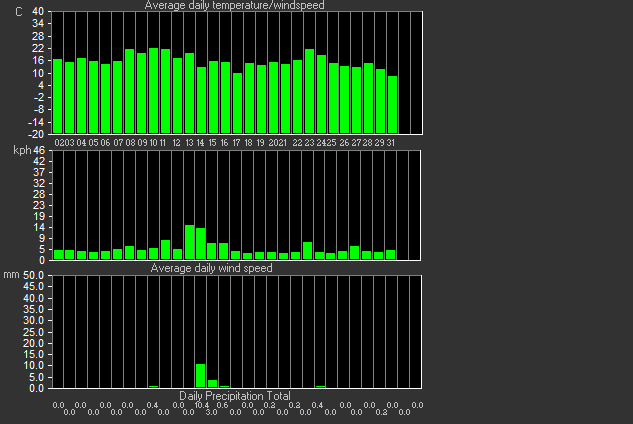Click the temperature bar for day 12

(178, 95)
